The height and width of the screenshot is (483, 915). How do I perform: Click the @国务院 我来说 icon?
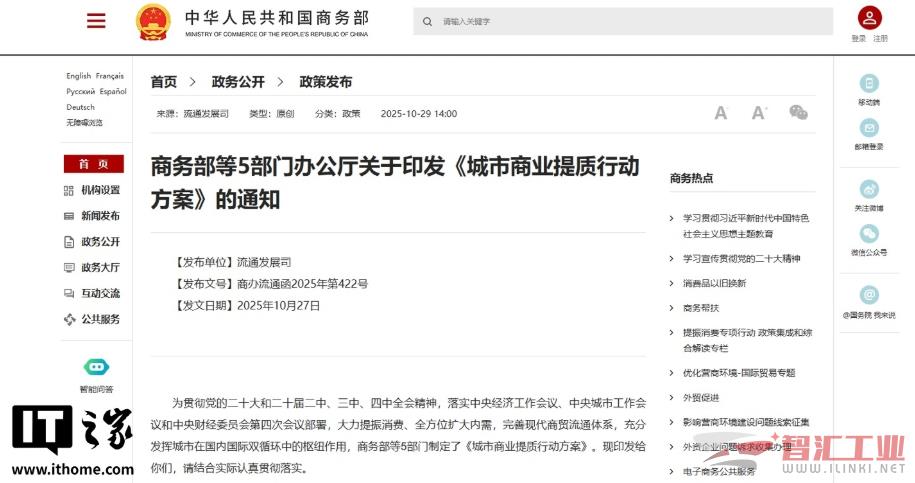(x=869, y=295)
